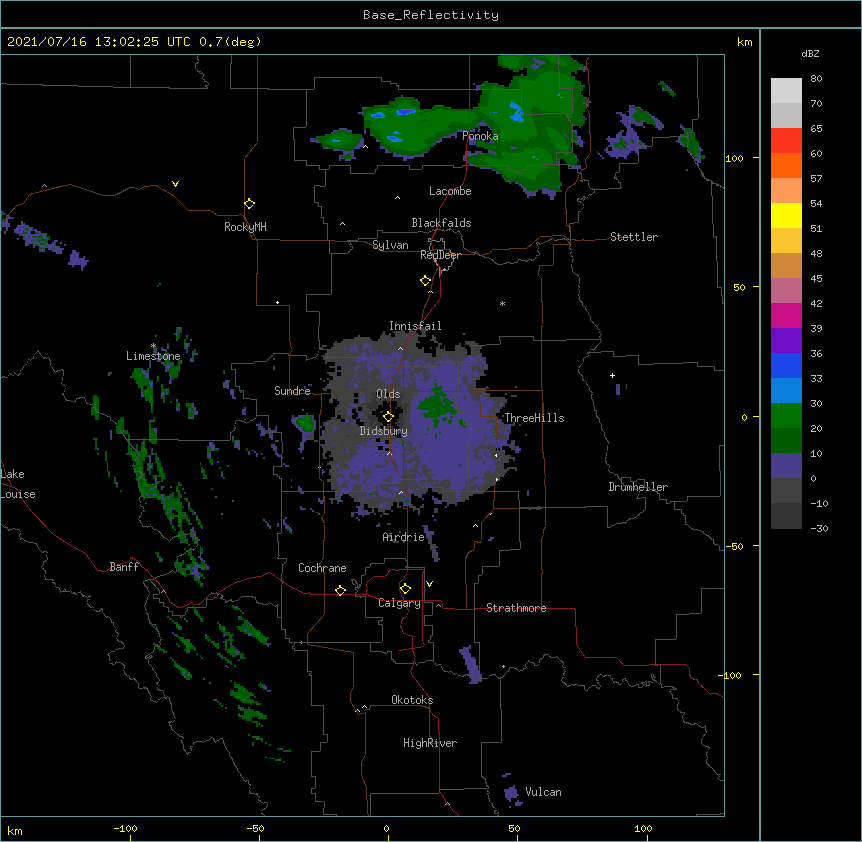
Task: Click the green legend swatch between 20 and 30
Action: pyautogui.click(x=786, y=416)
